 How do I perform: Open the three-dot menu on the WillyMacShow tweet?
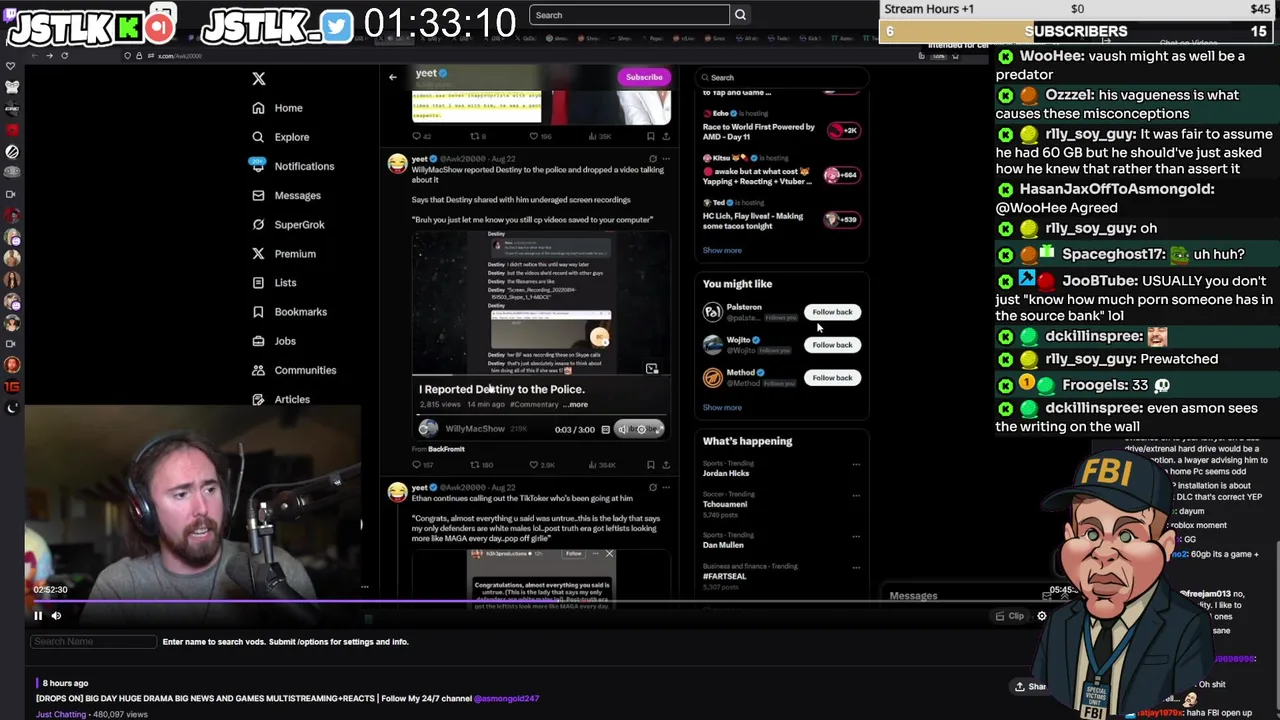(x=666, y=159)
